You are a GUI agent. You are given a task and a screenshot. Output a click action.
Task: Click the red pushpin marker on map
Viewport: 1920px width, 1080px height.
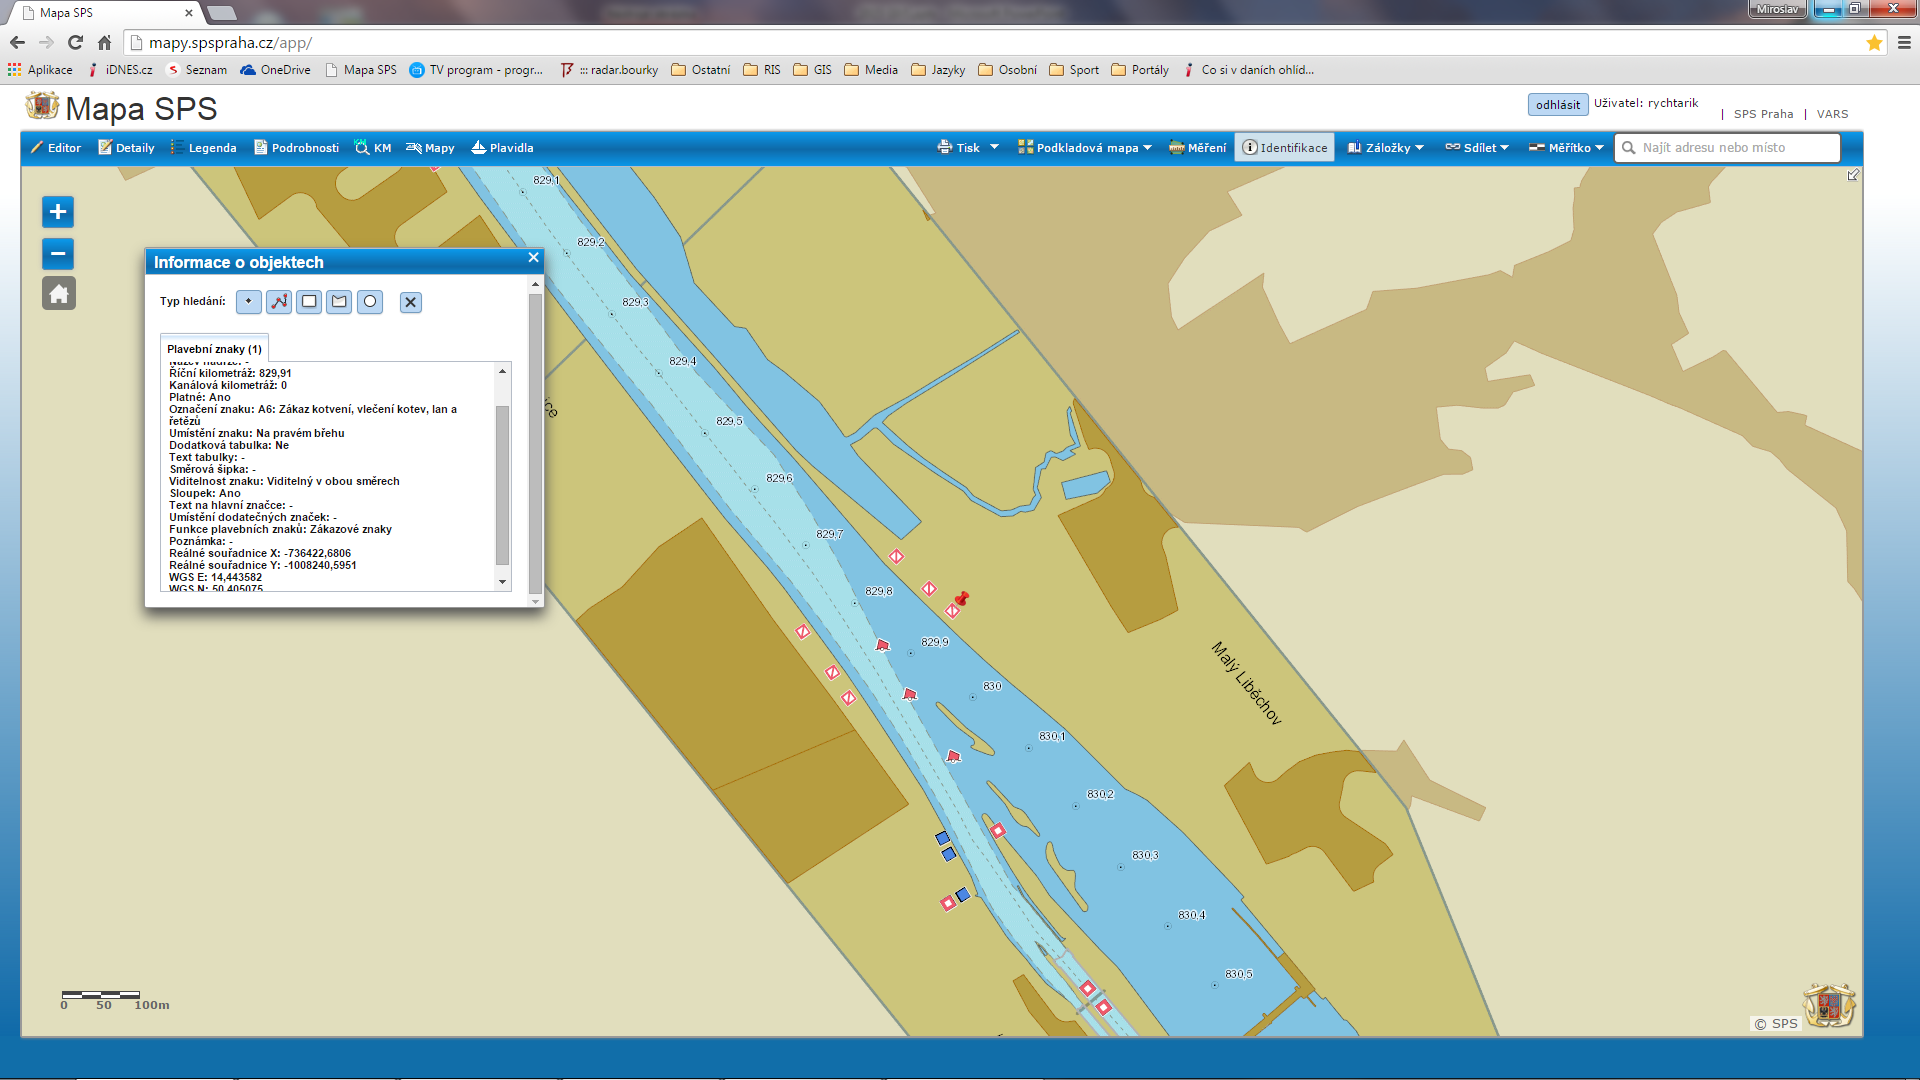pyautogui.click(x=962, y=598)
